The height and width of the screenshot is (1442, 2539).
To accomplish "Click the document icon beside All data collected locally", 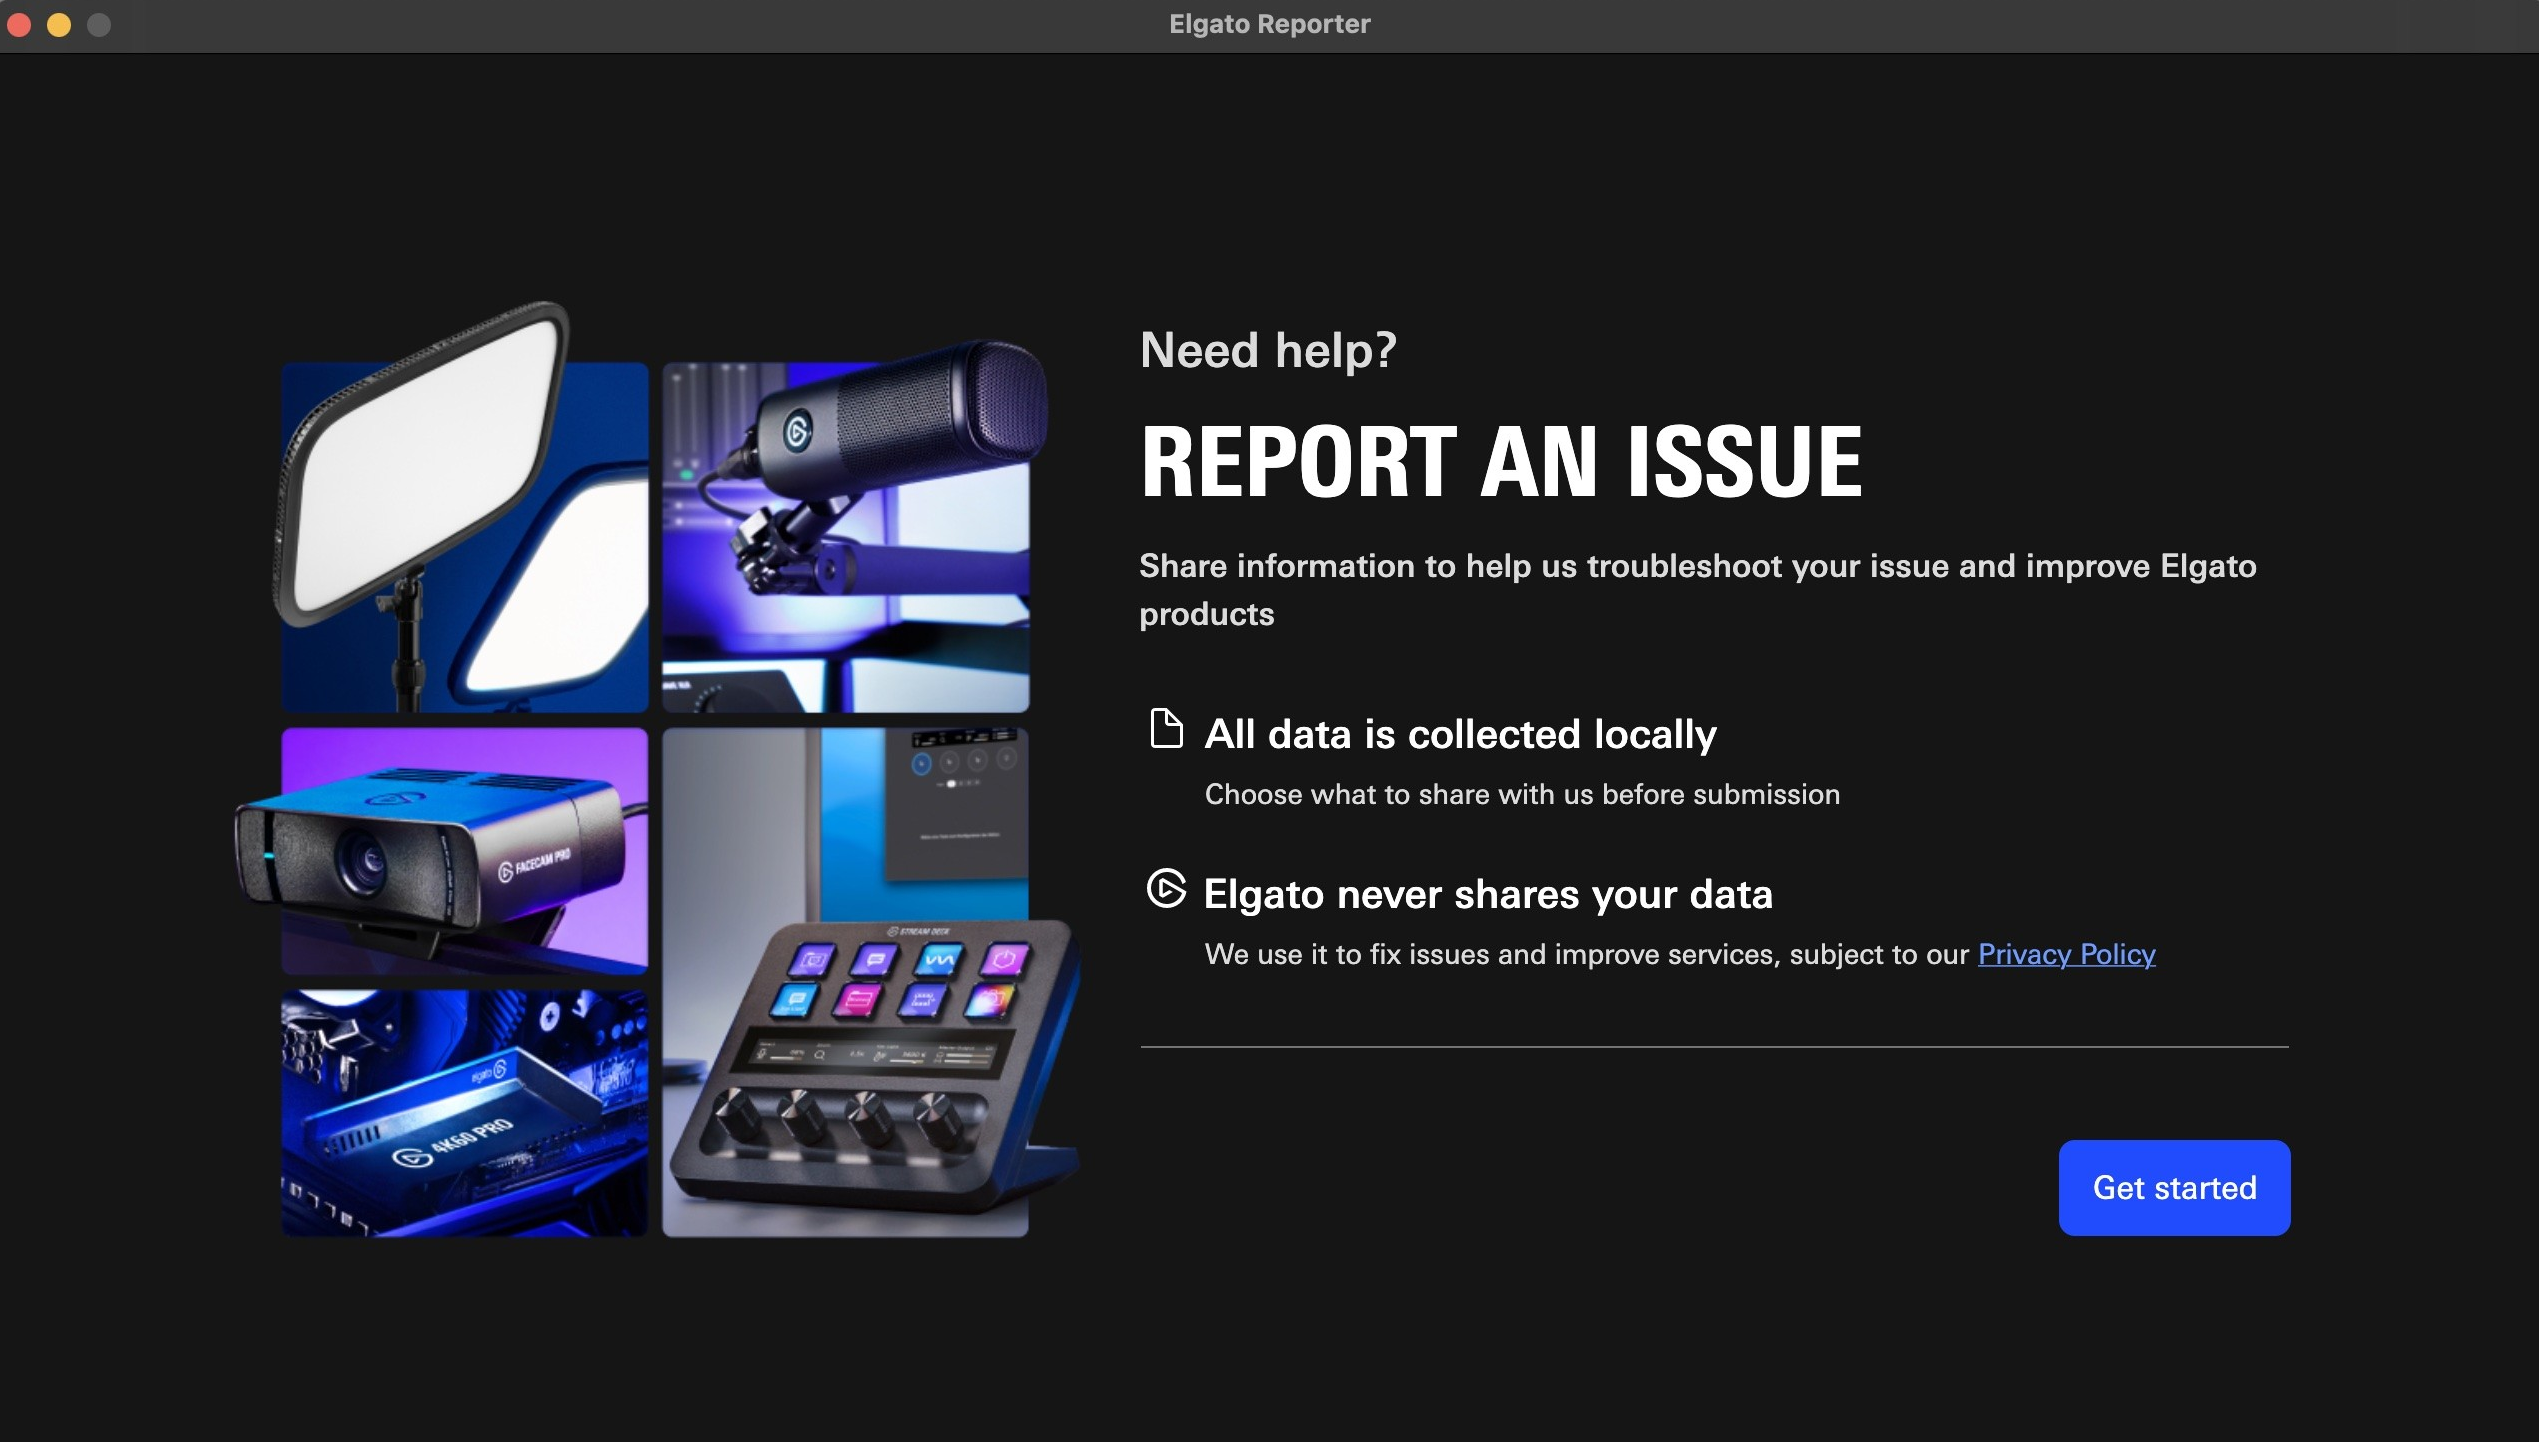I will click(x=1165, y=728).
